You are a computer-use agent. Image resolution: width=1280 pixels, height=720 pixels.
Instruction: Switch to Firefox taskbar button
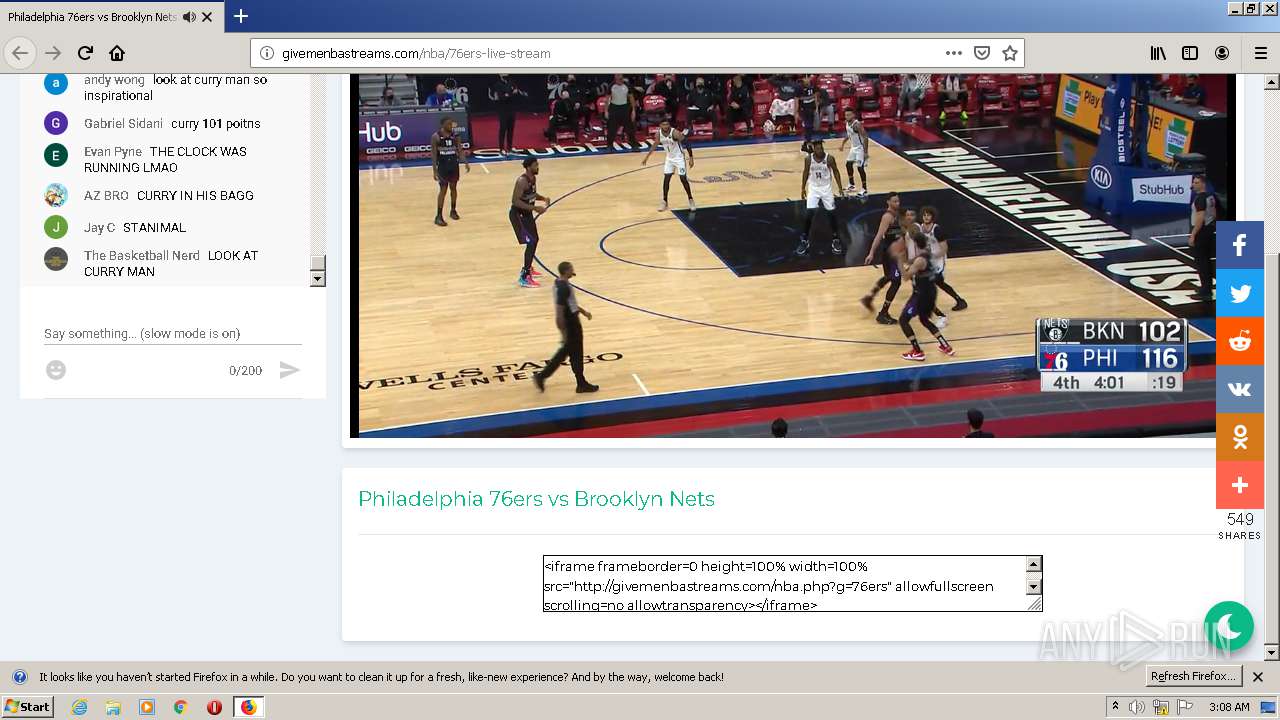248,707
